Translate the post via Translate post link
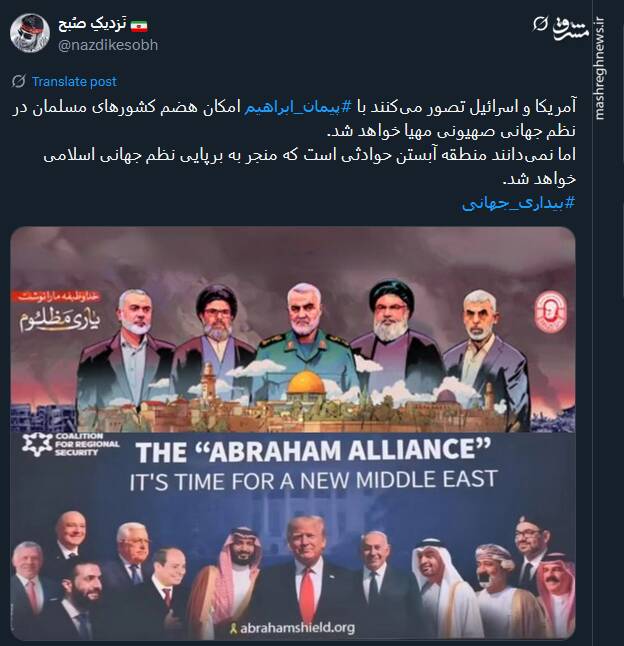 (x=75, y=82)
